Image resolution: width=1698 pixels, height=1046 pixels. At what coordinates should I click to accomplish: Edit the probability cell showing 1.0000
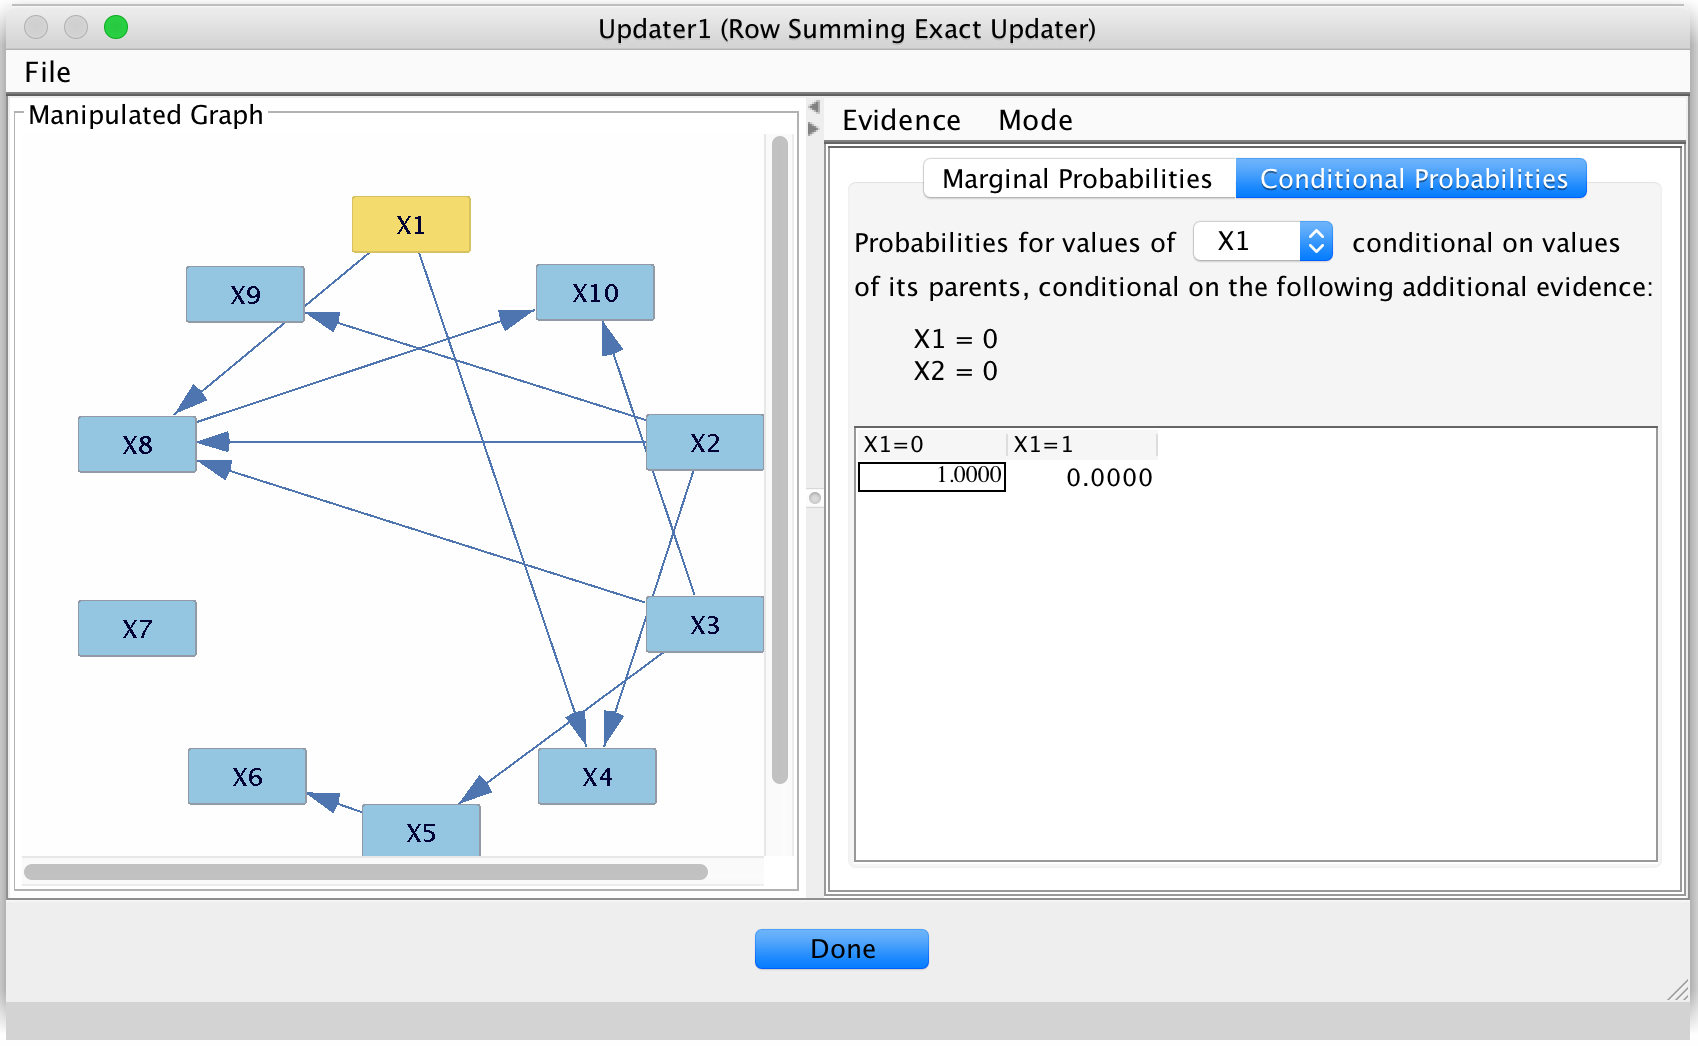(930, 477)
